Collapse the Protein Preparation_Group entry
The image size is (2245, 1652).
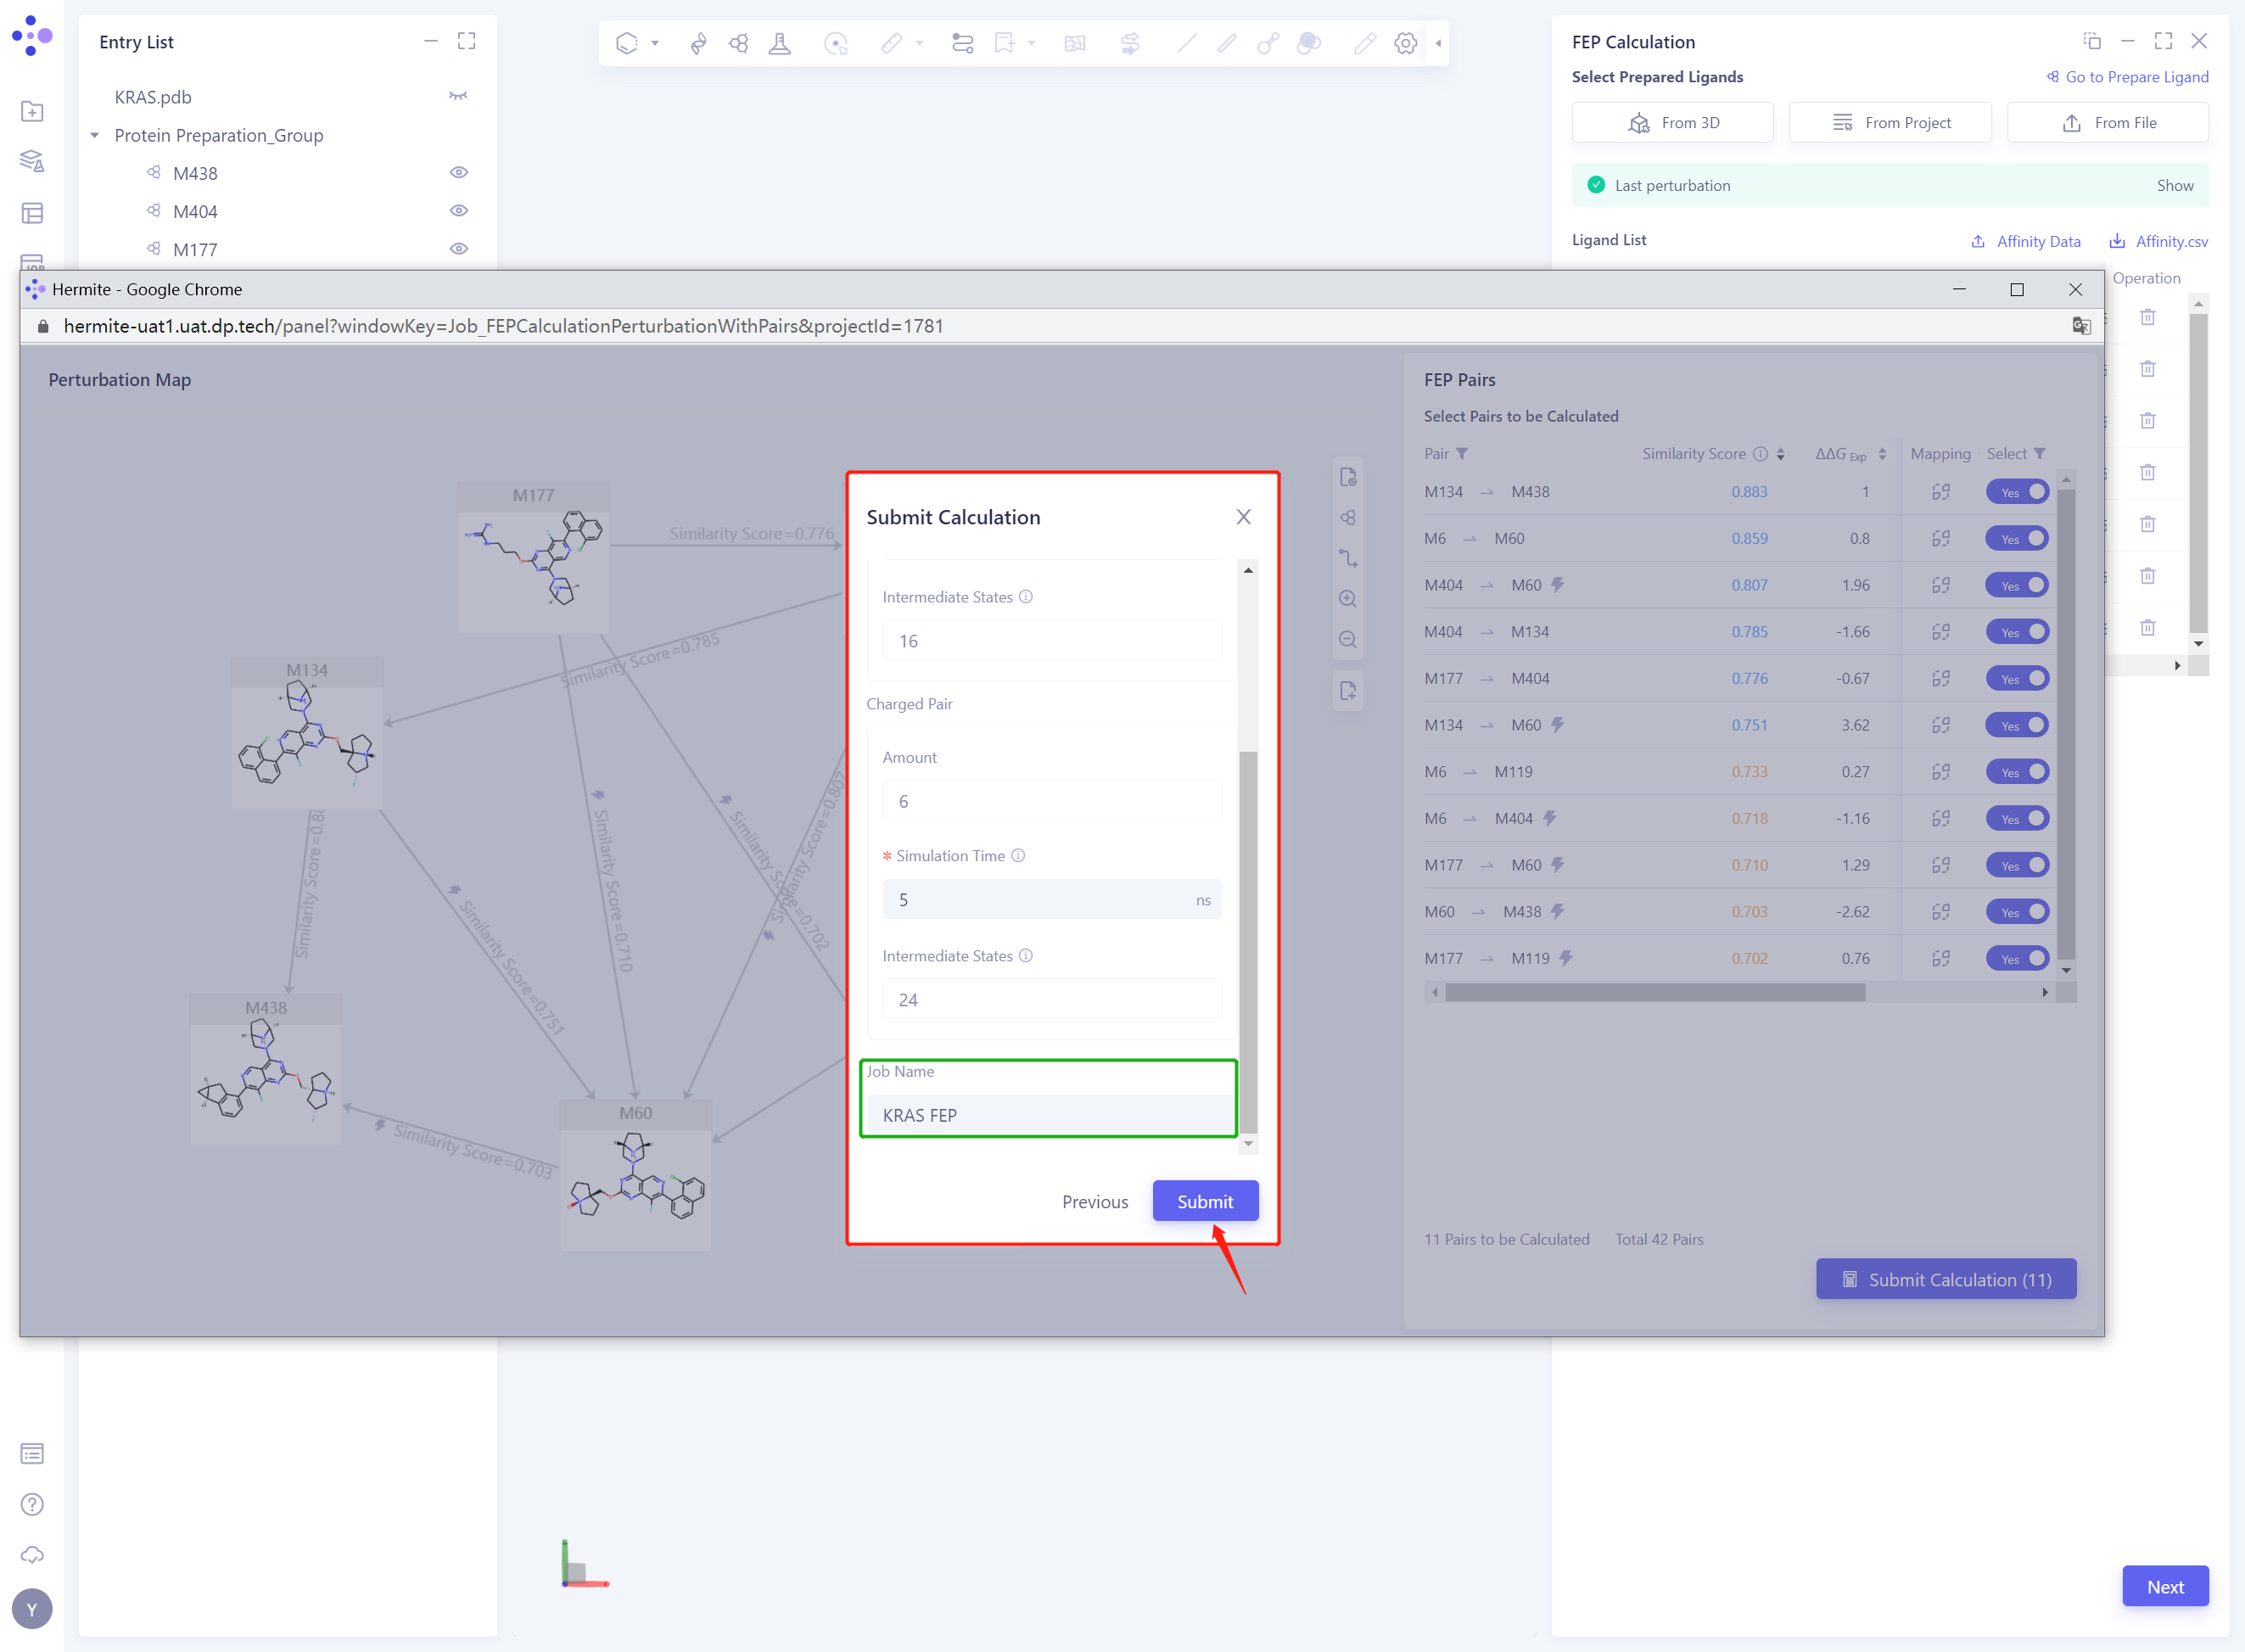tap(94, 135)
